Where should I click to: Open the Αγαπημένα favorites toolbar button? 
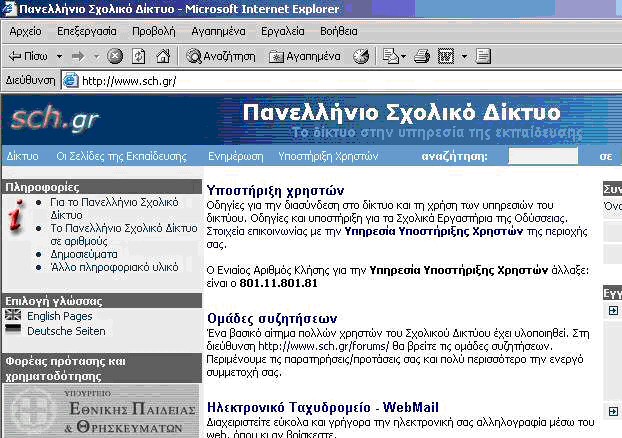pyautogui.click(x=305, y=56)
